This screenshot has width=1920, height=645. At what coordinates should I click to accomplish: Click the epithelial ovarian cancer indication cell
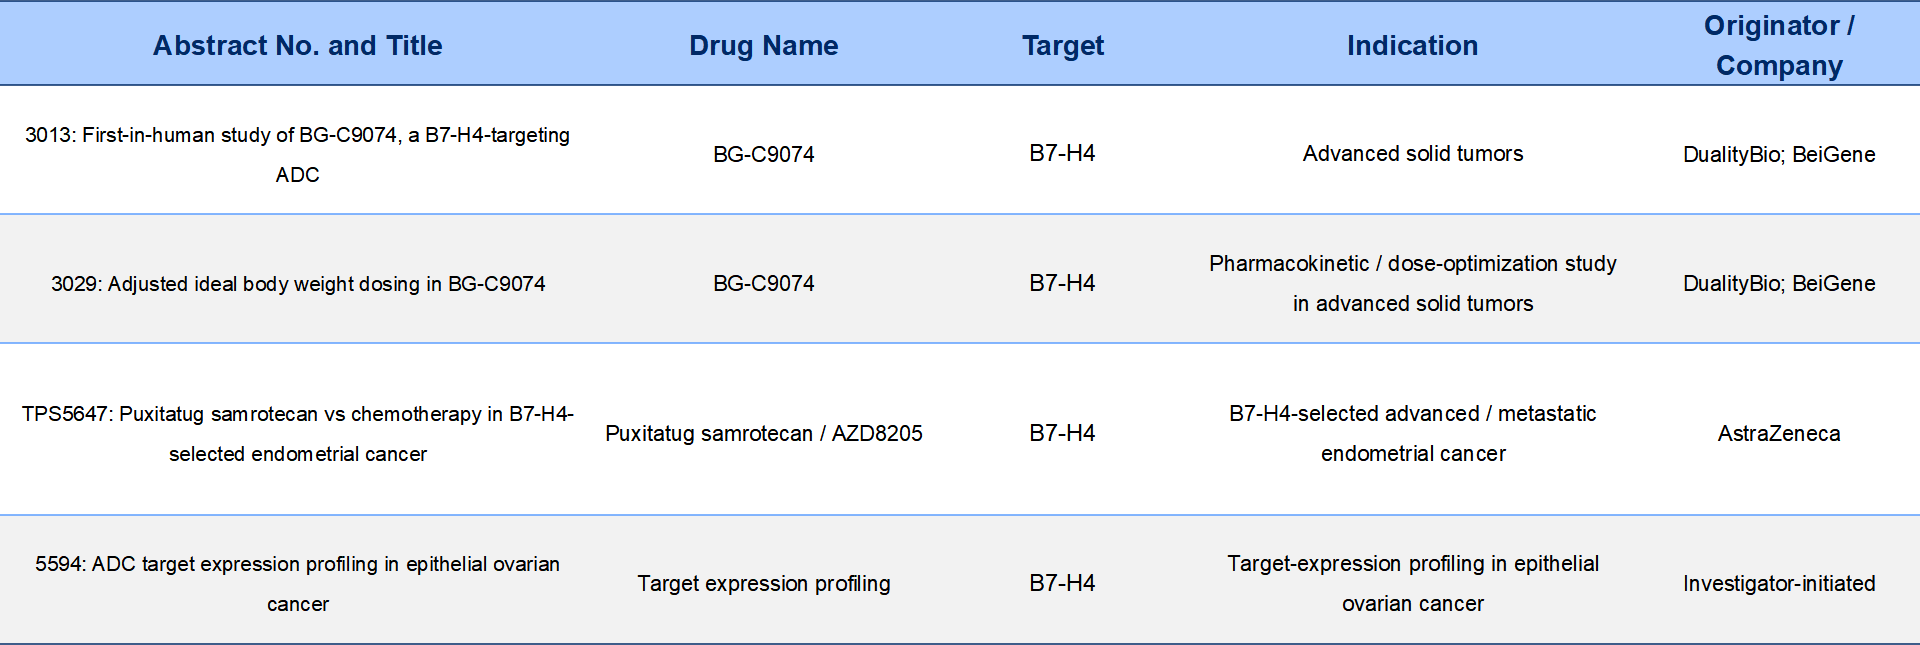1412,583
